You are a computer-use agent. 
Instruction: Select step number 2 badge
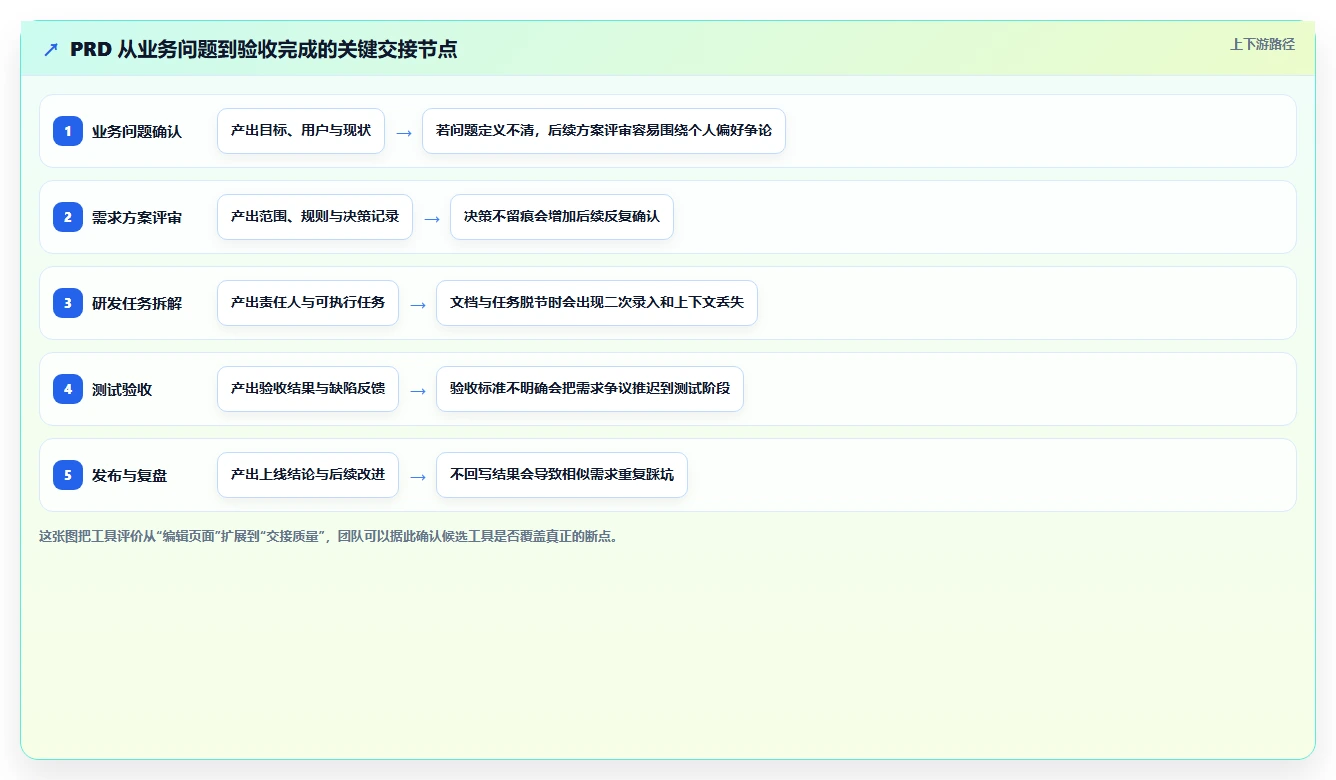[x=68, y=217]
